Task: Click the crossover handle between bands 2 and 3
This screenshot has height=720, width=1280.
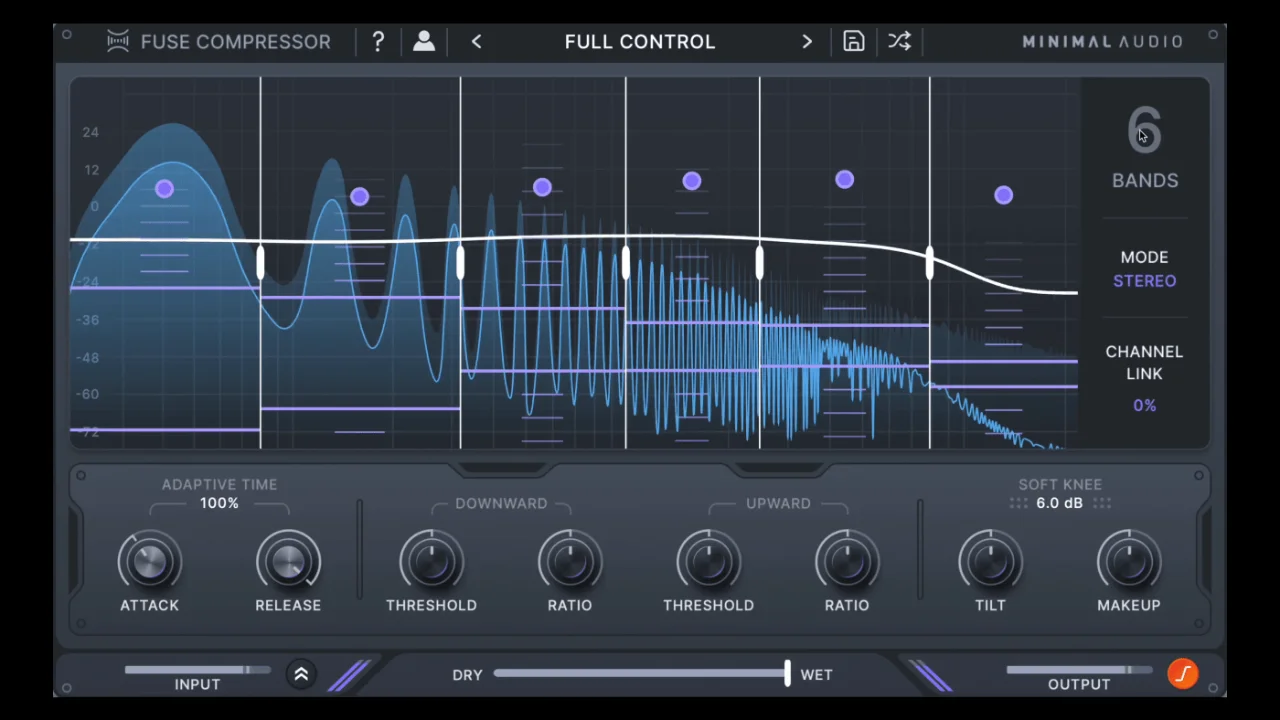Action: pos(460,263)
